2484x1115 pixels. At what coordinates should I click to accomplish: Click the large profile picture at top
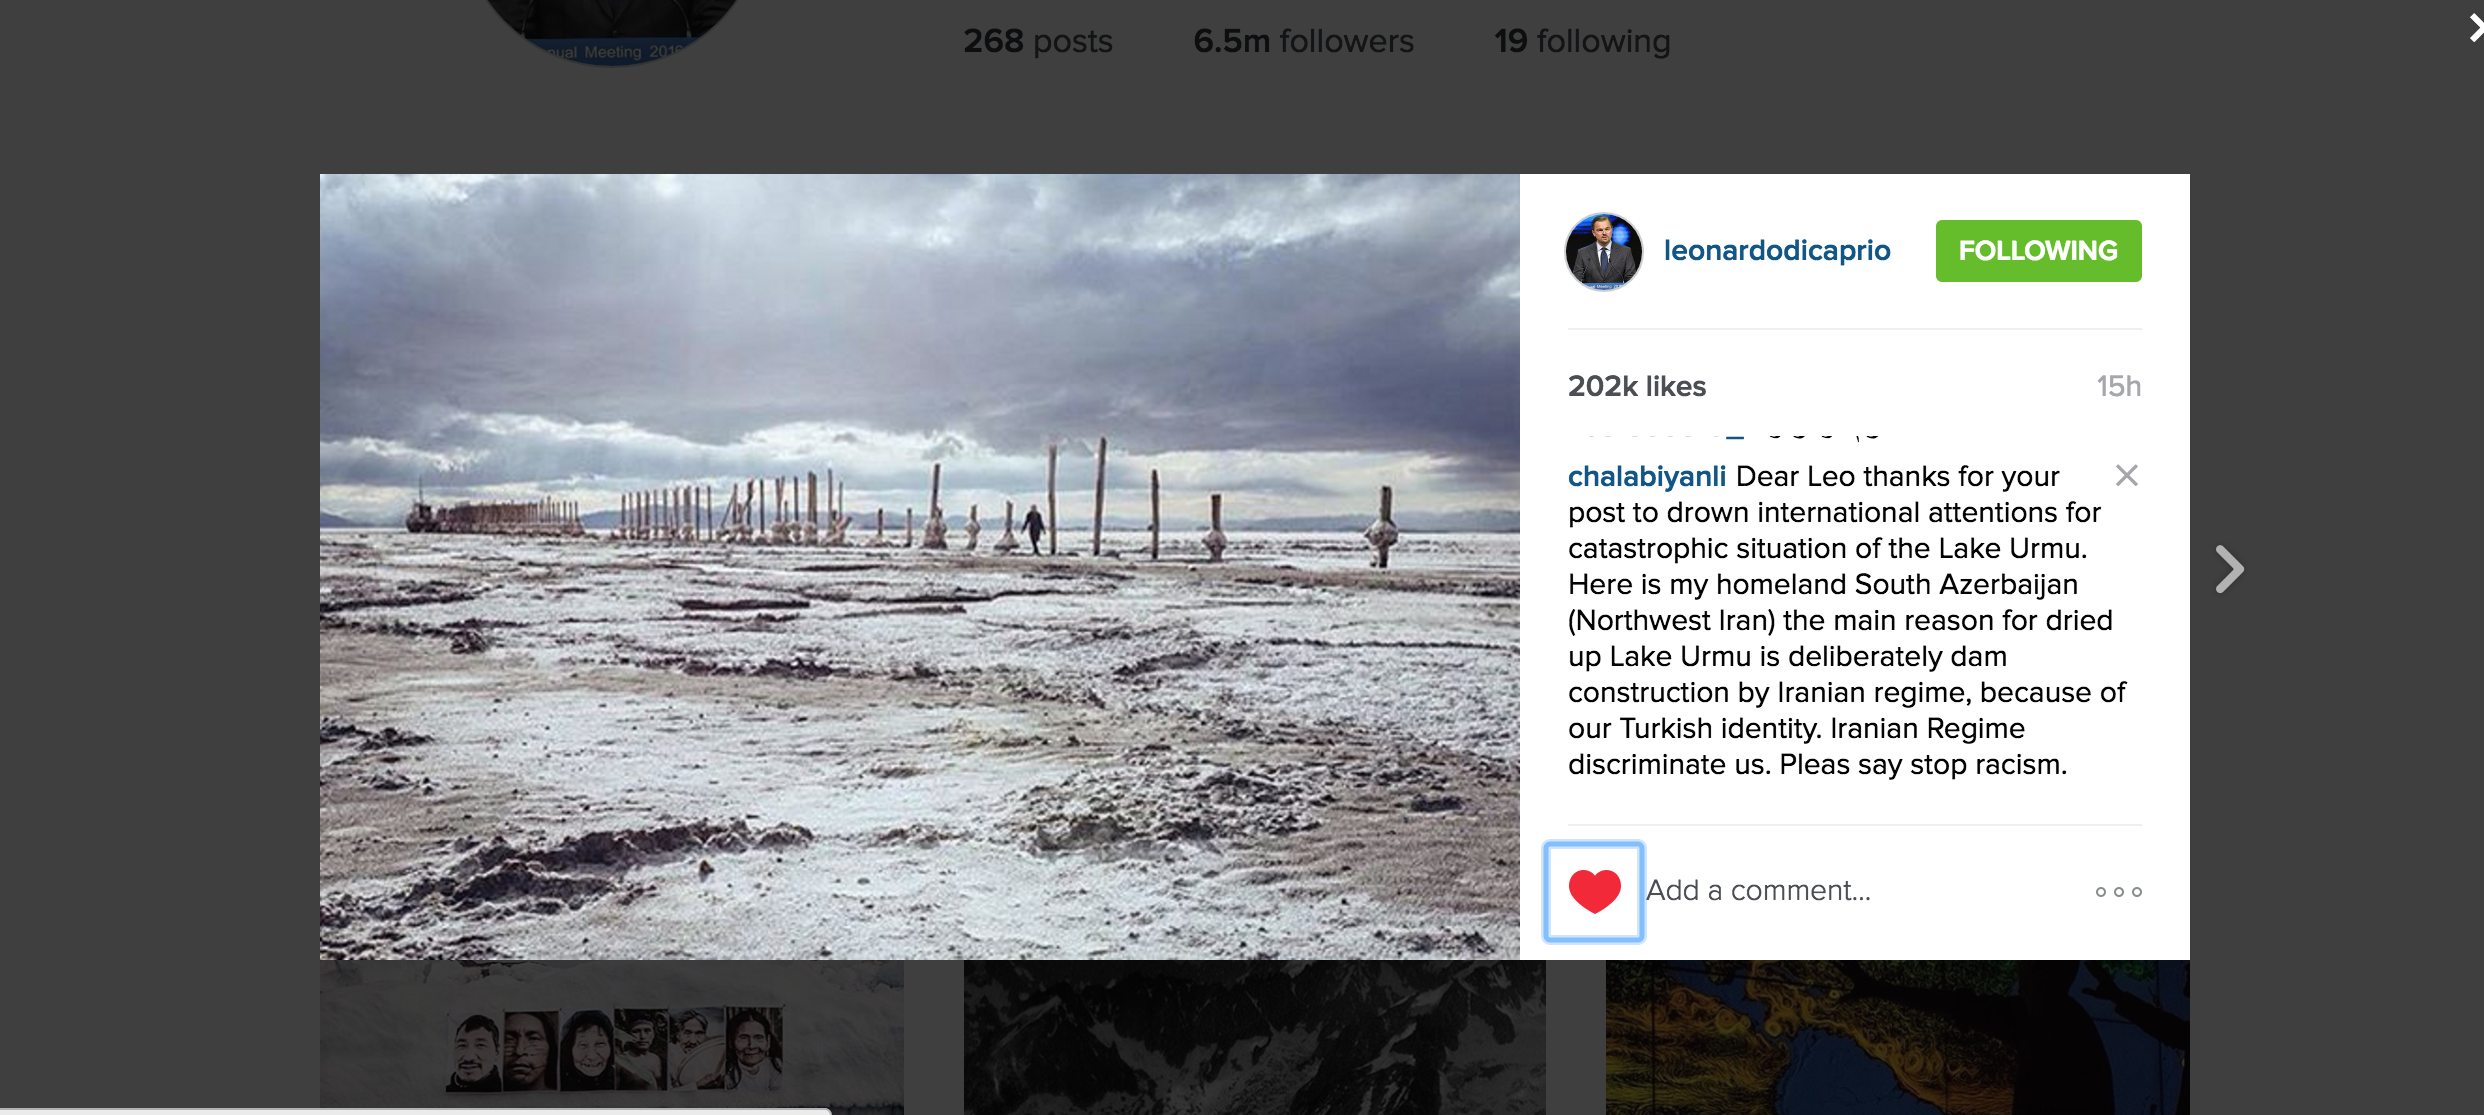612,25
